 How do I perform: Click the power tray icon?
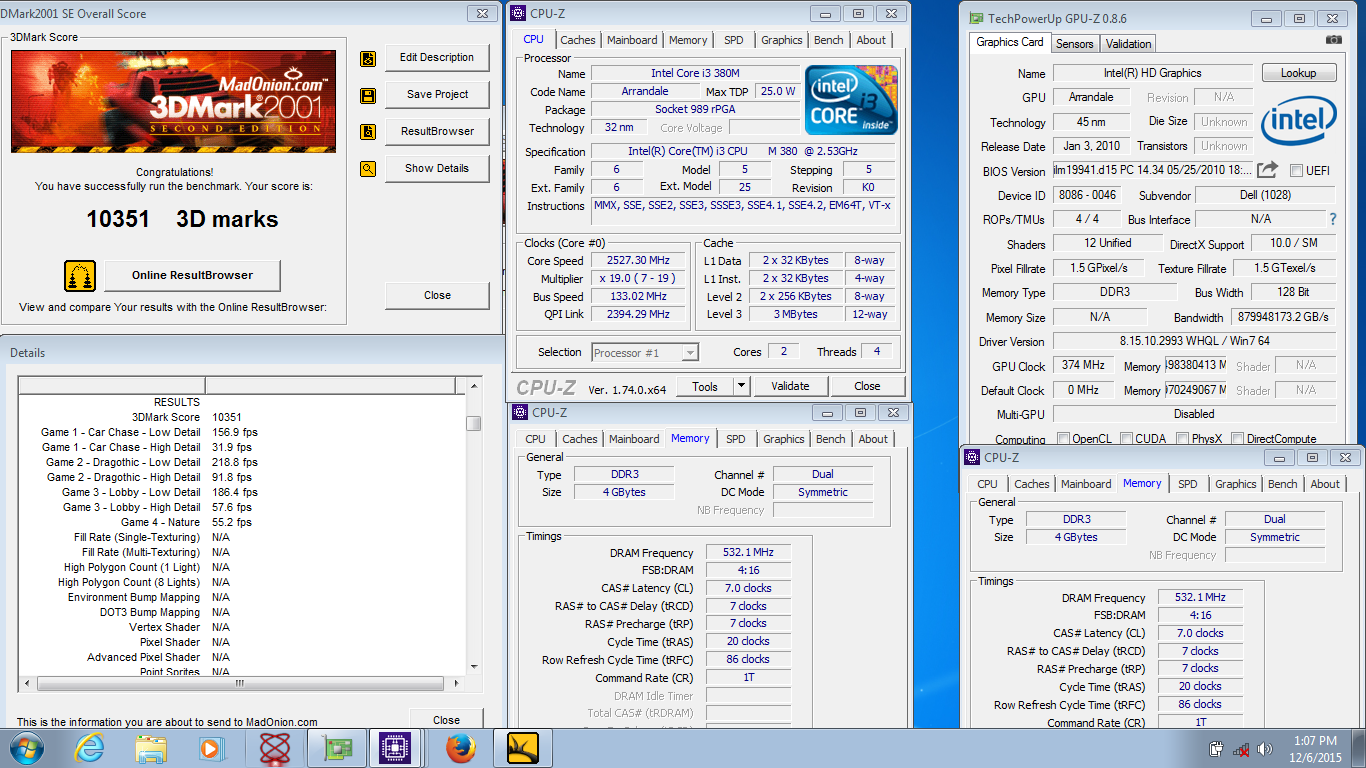(x=1217, y=749)
